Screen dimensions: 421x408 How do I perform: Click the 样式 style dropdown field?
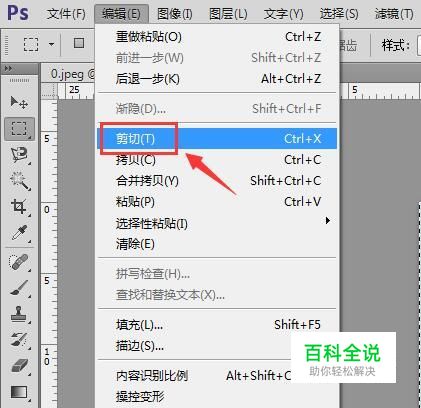(419, 45)
